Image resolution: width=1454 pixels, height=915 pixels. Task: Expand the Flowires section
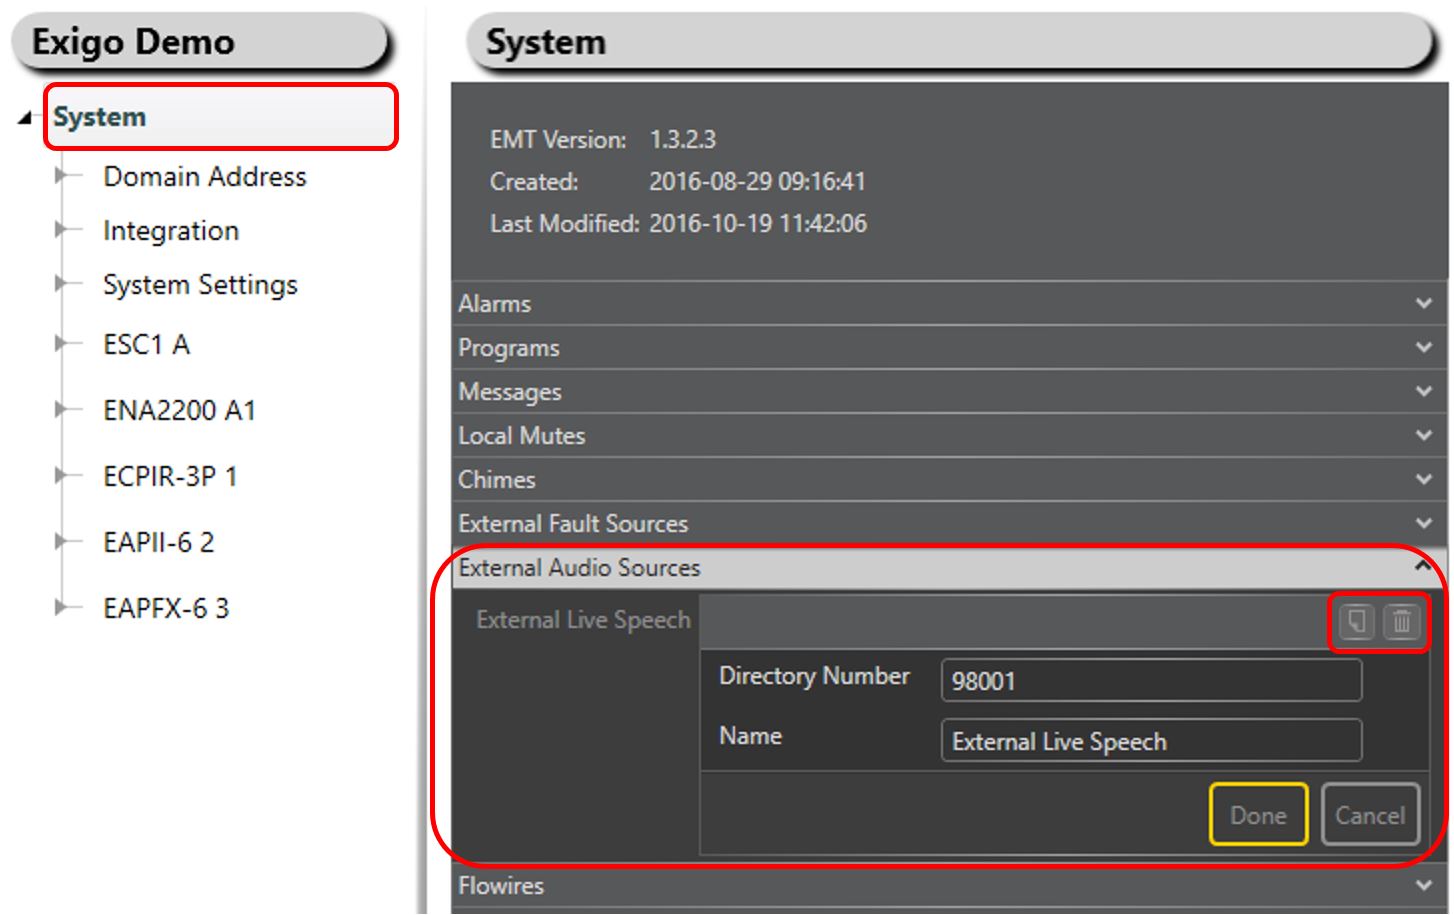1423,886
